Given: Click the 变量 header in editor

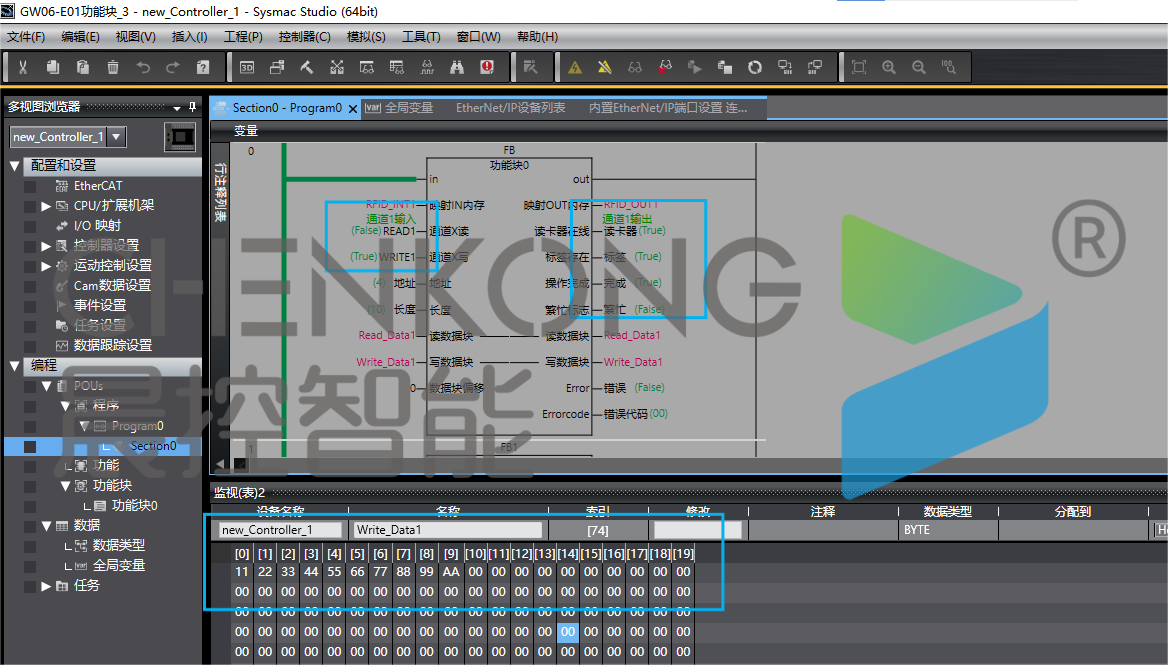Looking at the screenshot, I should [x=246, y=131].
